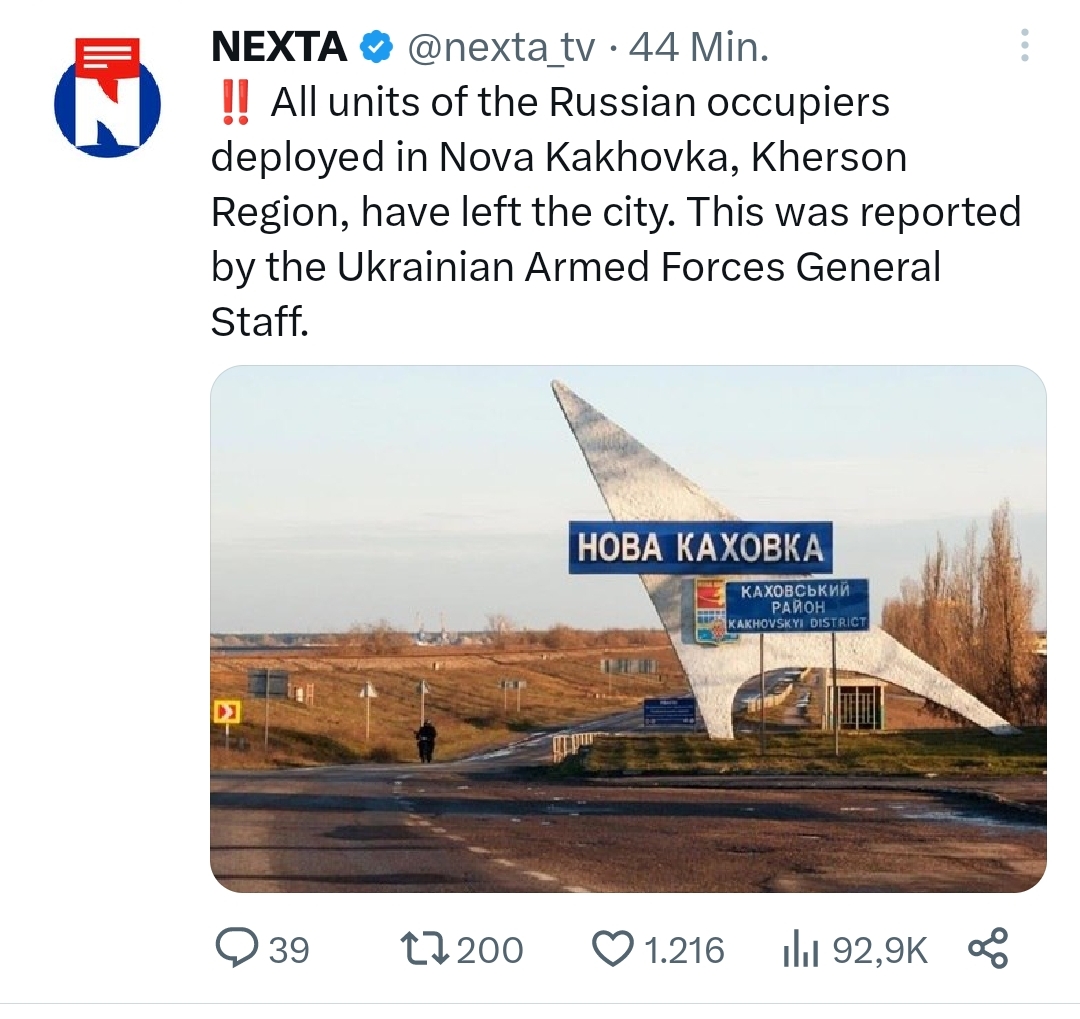This screenshot has height=1019, width=1080.
Task: Open the three-dot more options menu
Action: 1023,46
